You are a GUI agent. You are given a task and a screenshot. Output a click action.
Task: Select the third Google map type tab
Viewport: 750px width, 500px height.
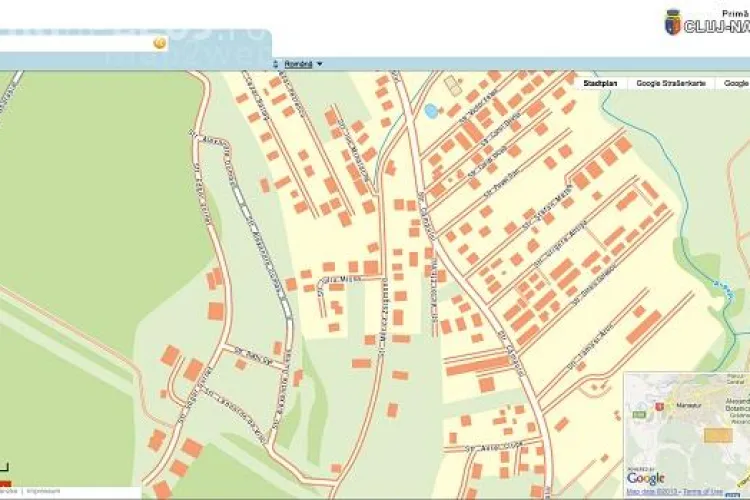[736, 84]
